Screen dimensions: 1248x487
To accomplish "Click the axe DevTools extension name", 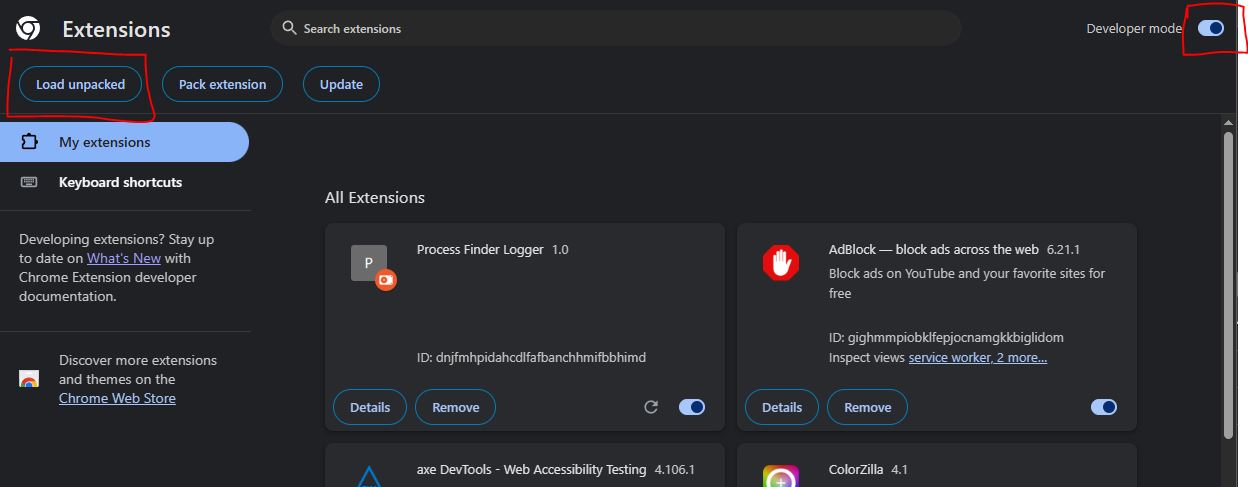I will [532, 469].
